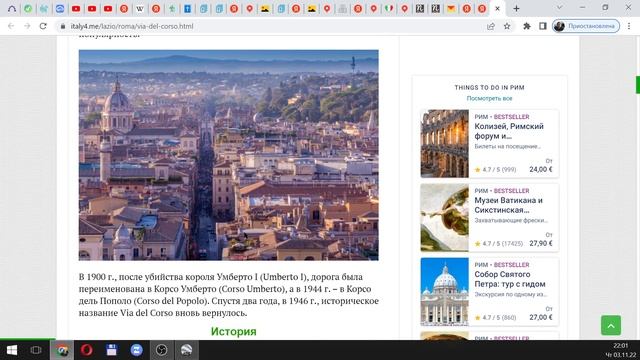Go forward to the next page
This screenshot has width=640, height=360.
click(x=27, y=26)
